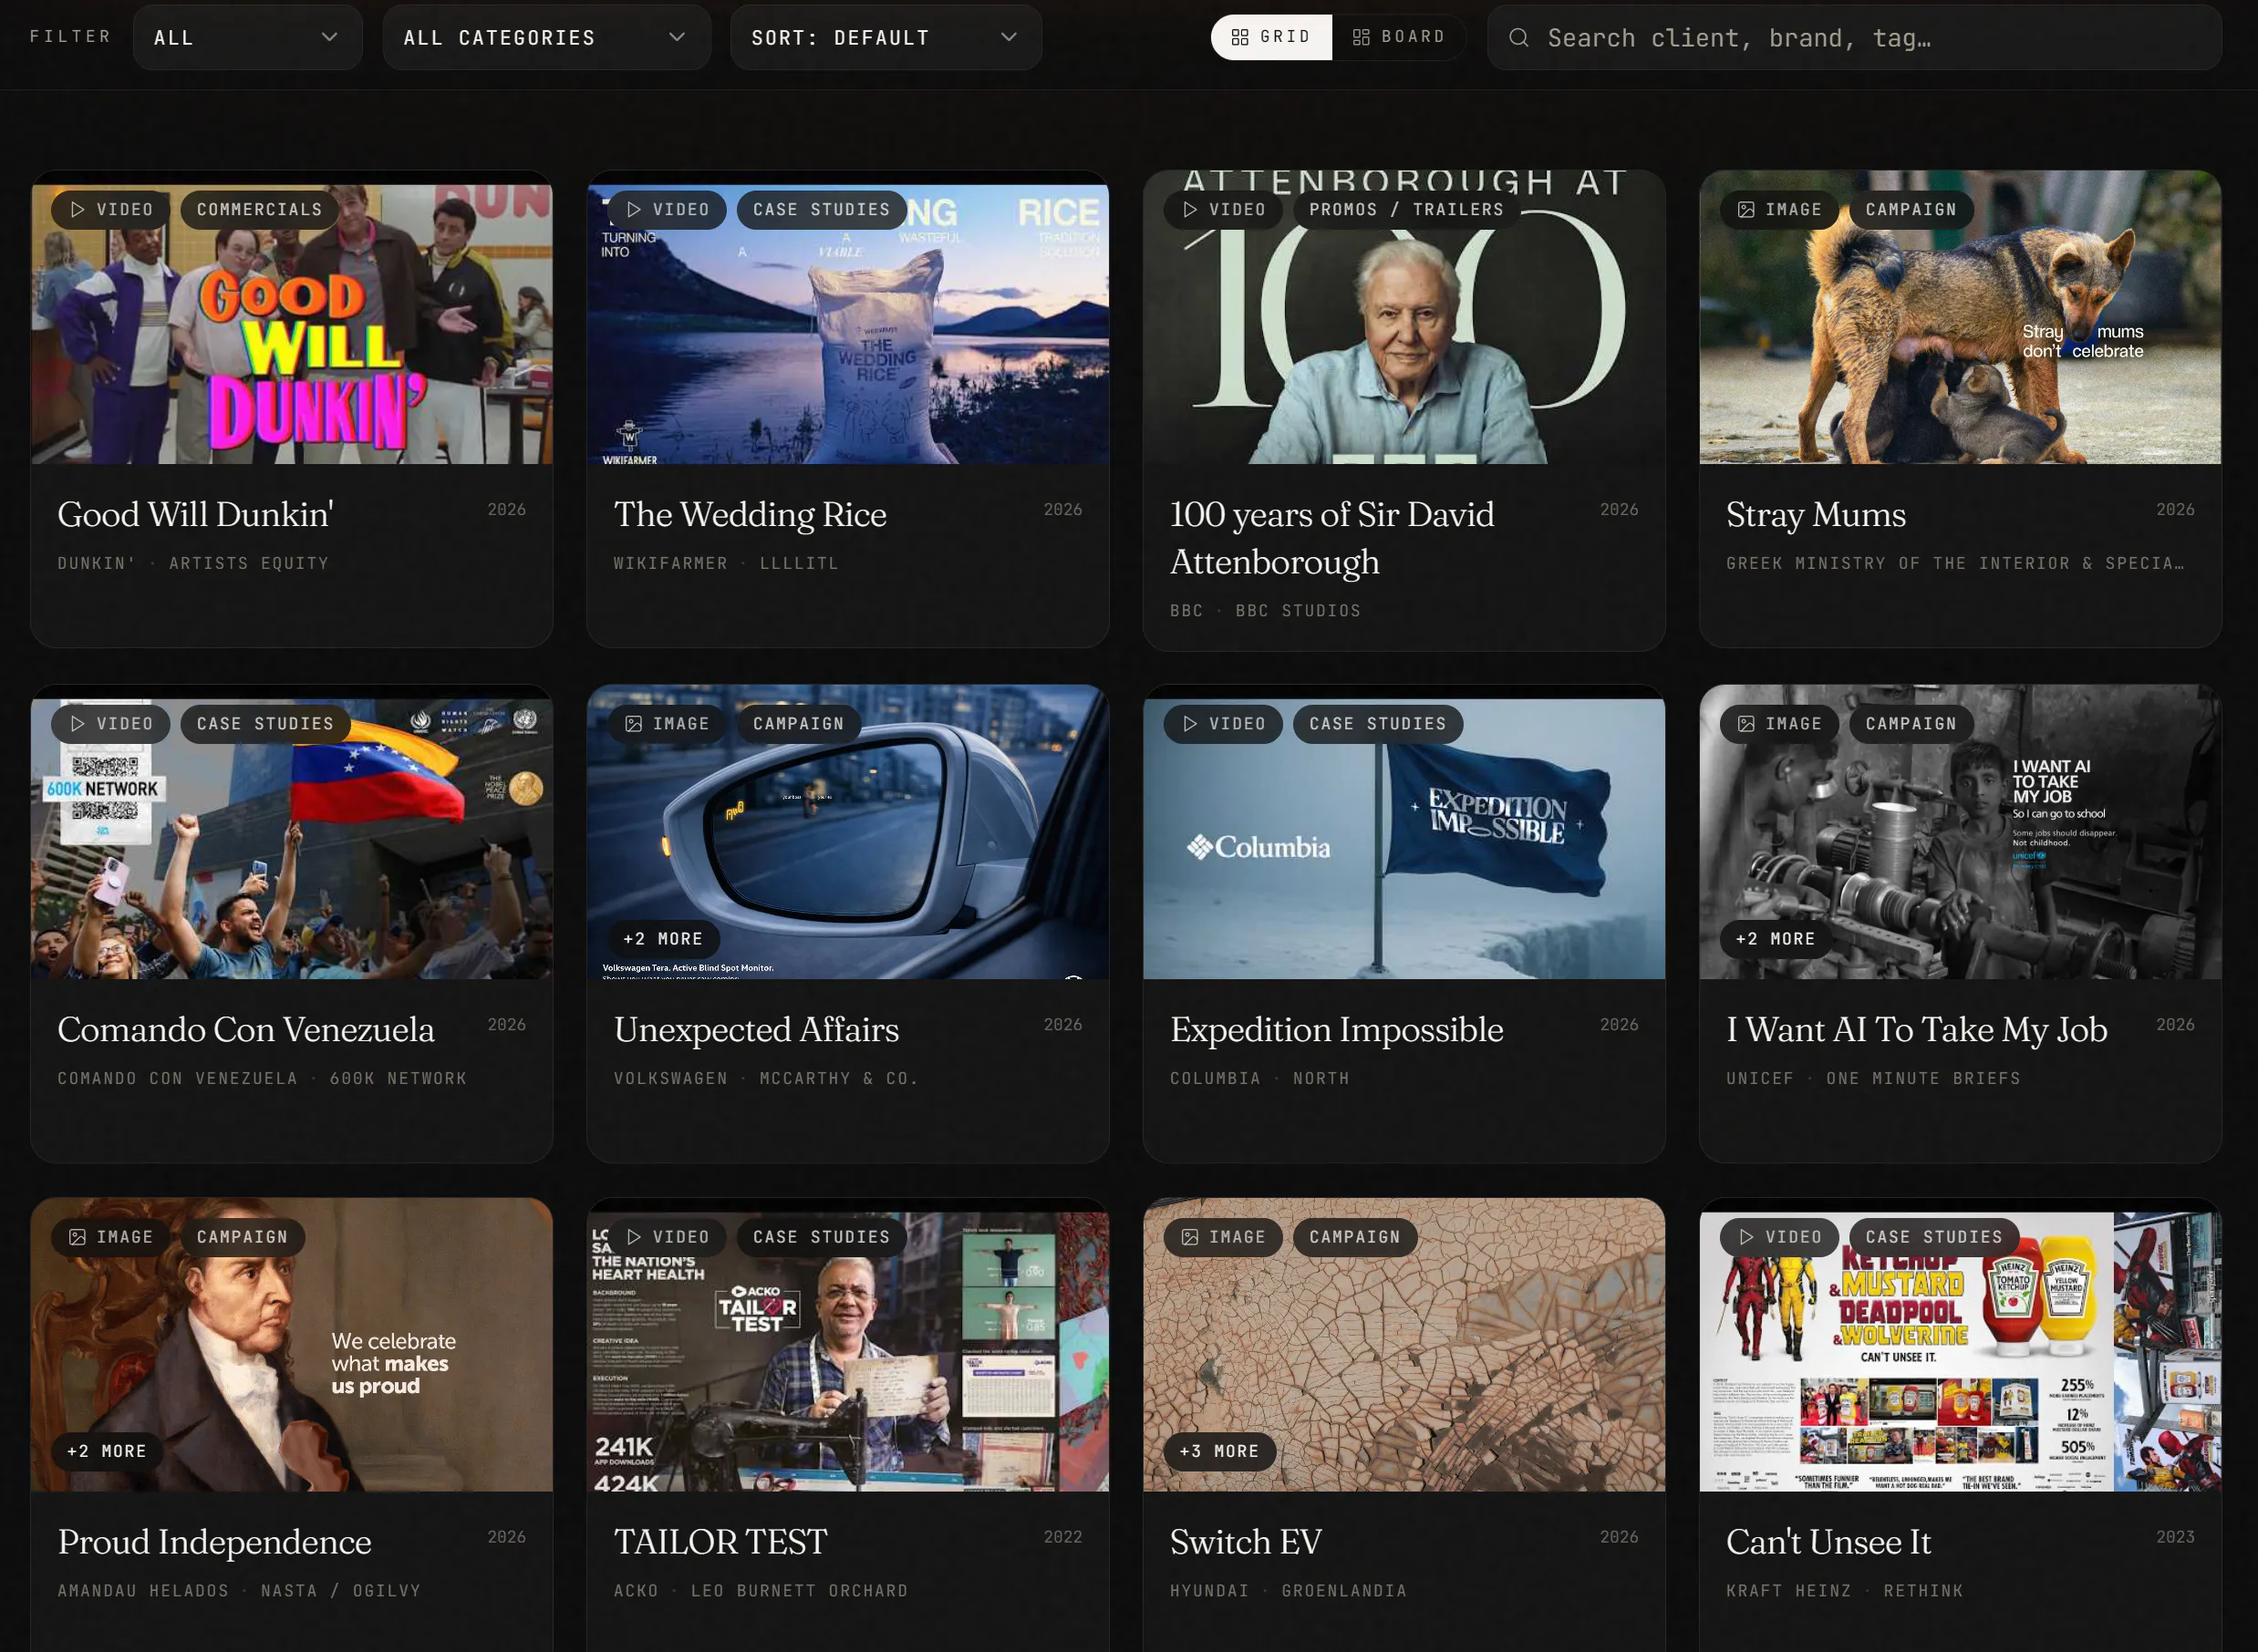Image resolution: width=2258 pixels, height=1652 pixels.
Task: Select Case Studies tag on TAILOR TEST card
Action: [821, 1237]
